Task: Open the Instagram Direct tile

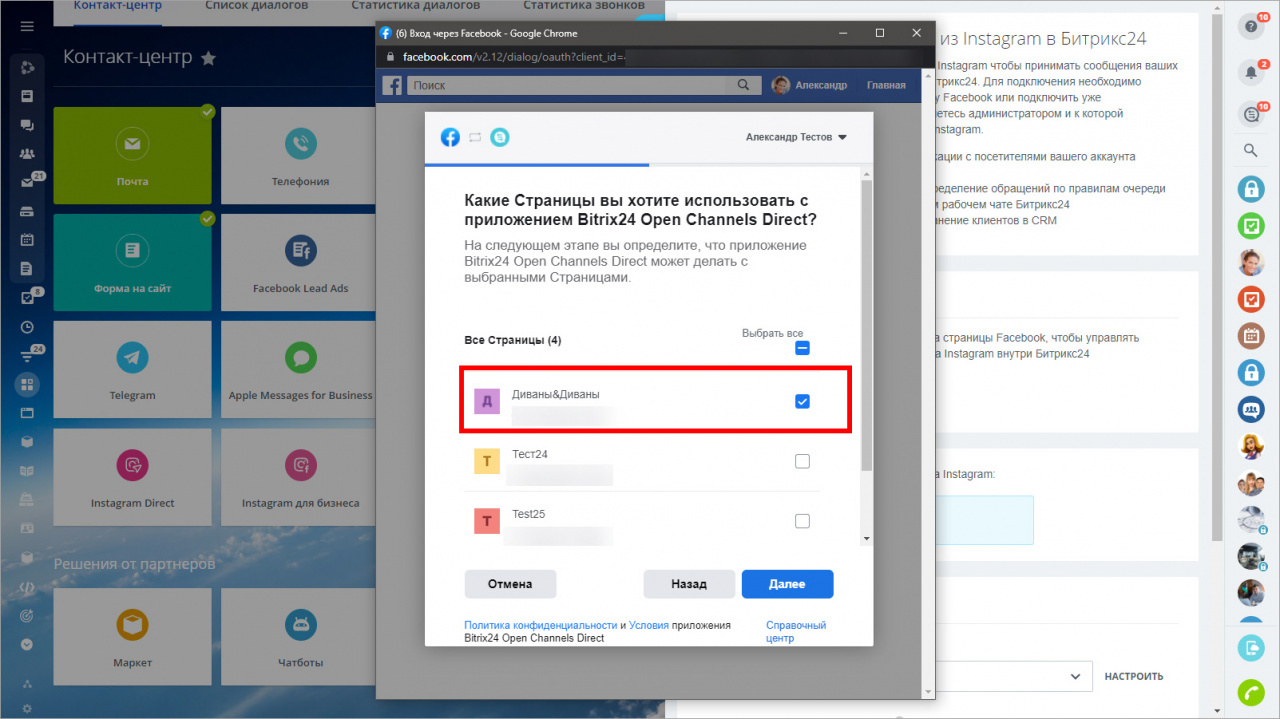Action: click(x=132, y=477)
